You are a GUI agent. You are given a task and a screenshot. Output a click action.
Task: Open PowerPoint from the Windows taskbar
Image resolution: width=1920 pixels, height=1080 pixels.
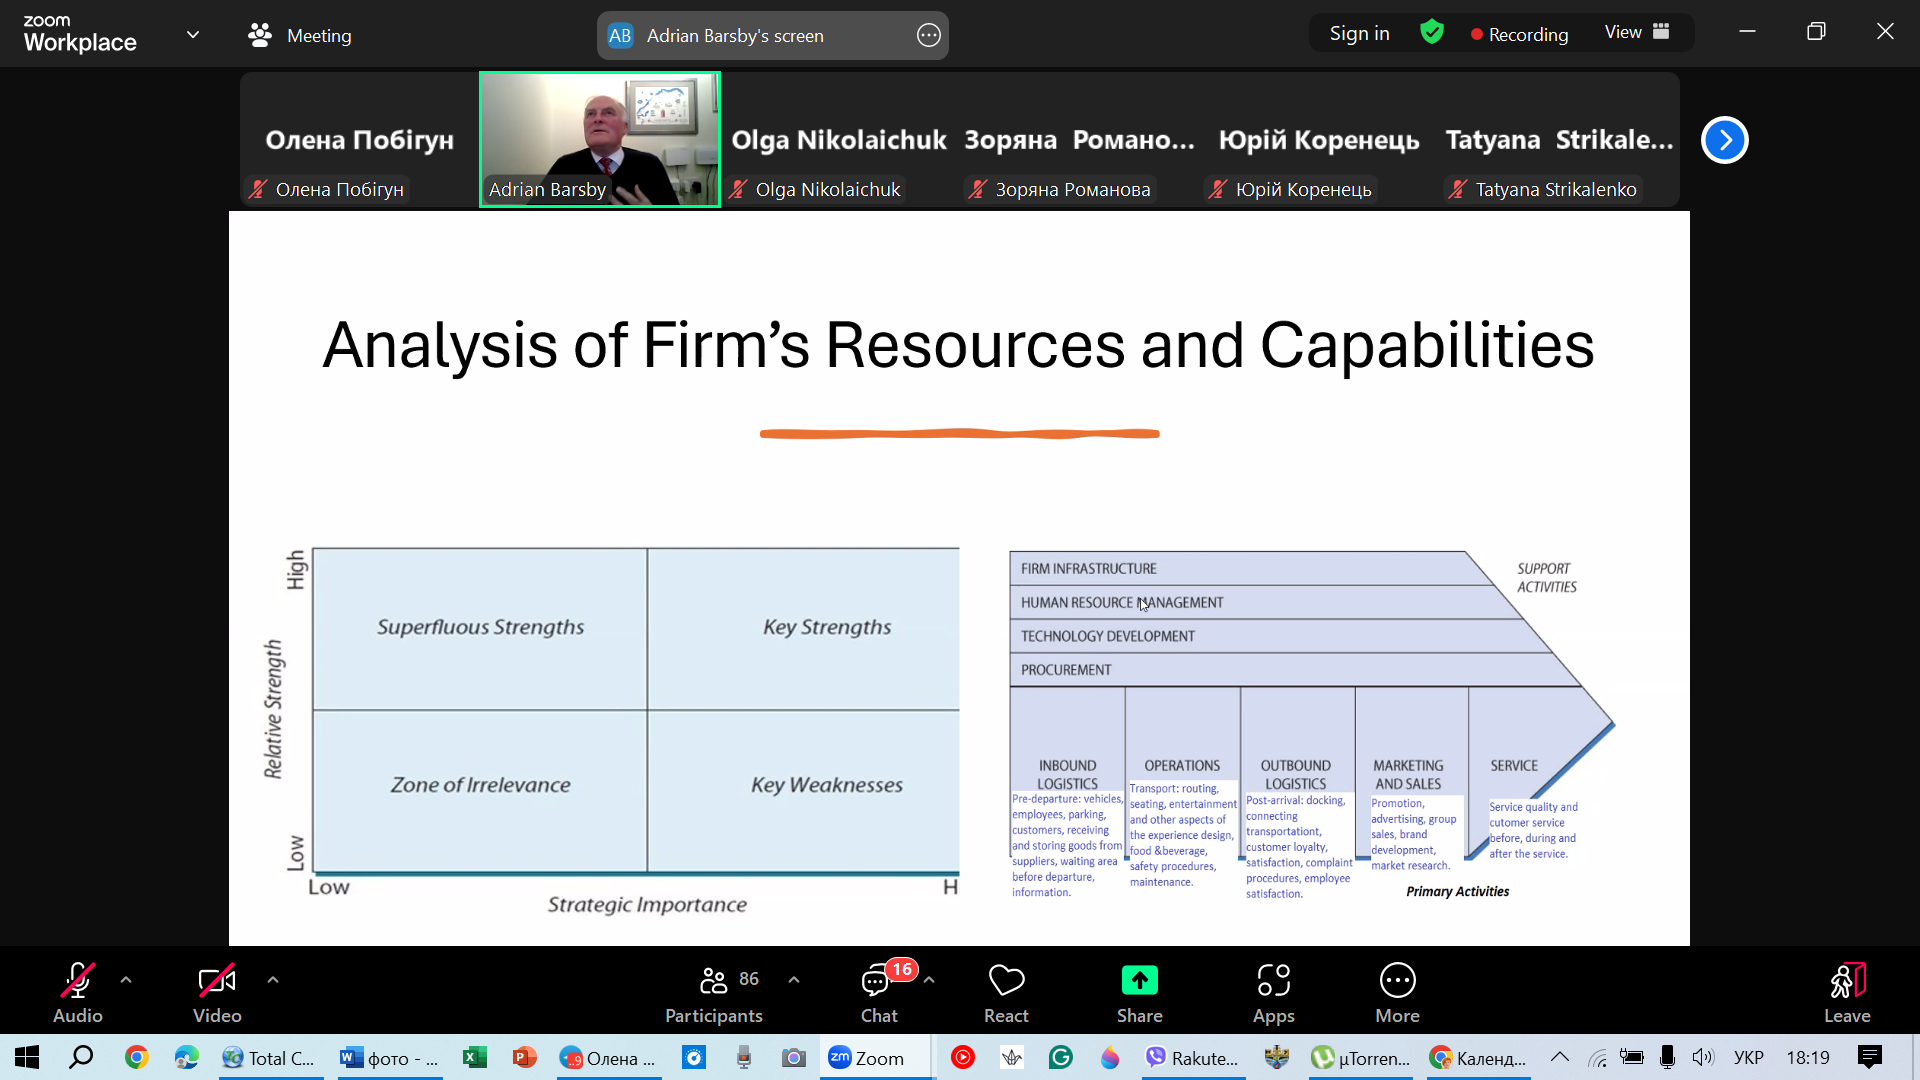524,1058
